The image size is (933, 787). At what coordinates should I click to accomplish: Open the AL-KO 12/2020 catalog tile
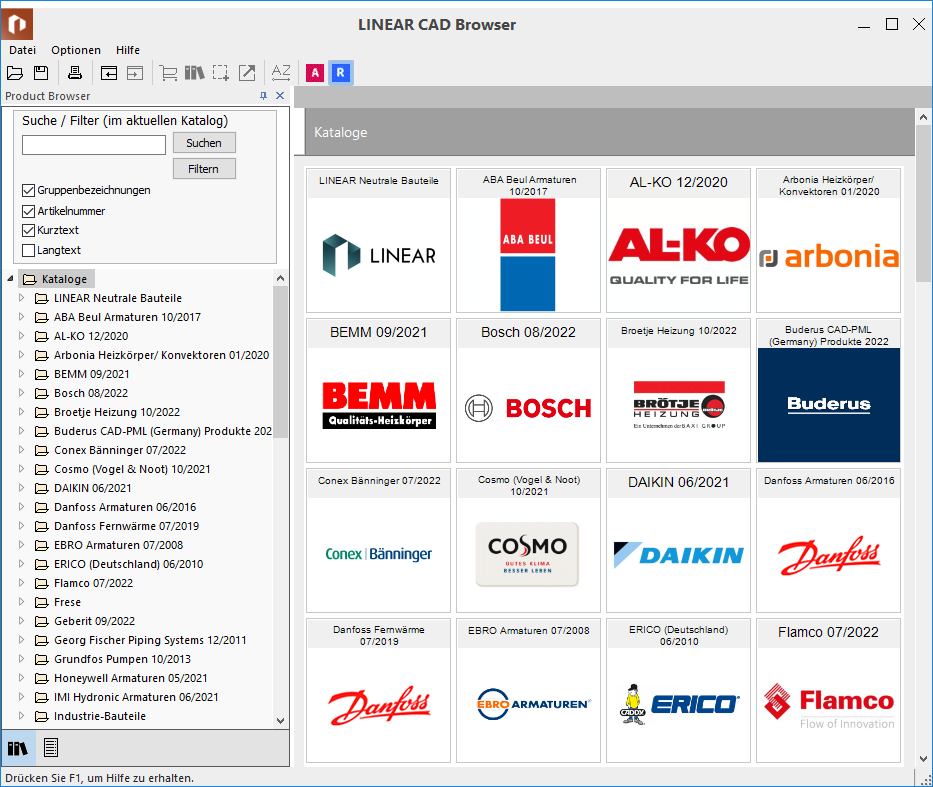(x=678, y=240)
